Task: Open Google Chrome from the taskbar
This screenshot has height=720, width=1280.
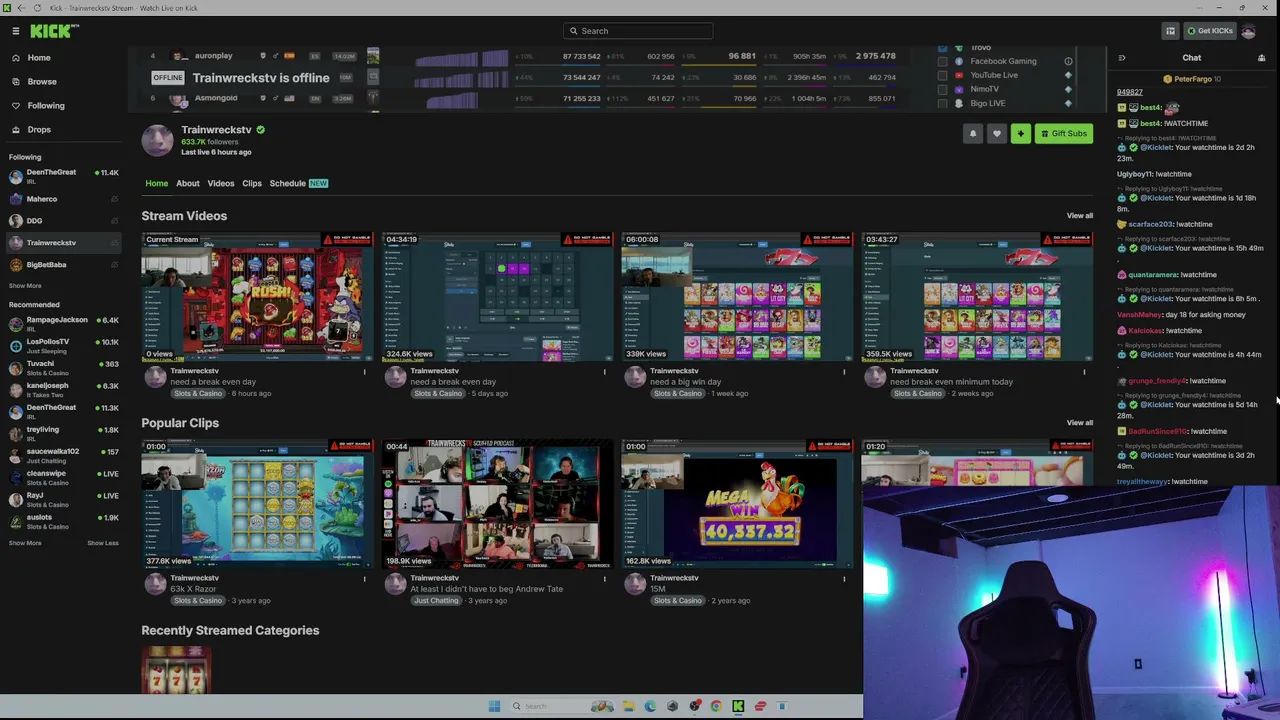Action: [x=716, y=706]
